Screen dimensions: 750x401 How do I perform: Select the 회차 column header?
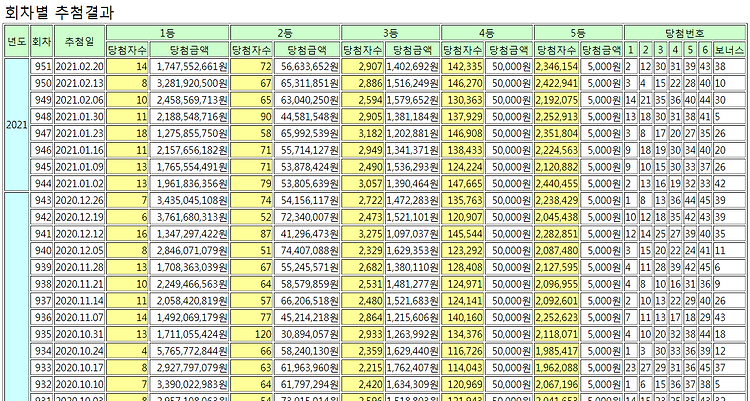tap(42, 41)
